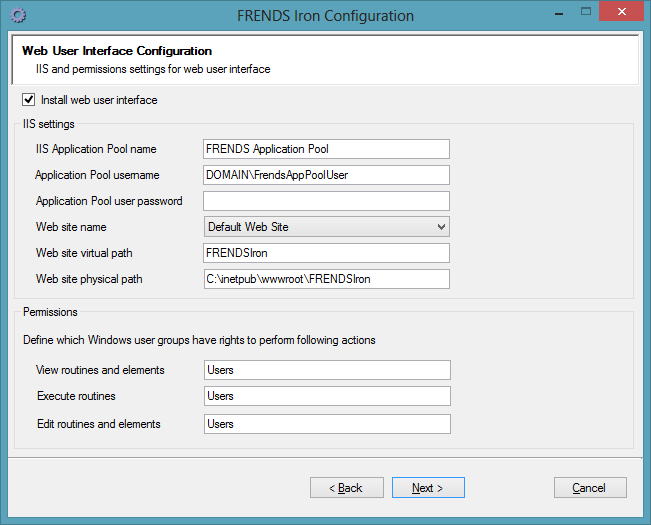
Task: Close the FRENDS Iron Configuration dialog
Action: 622,11
